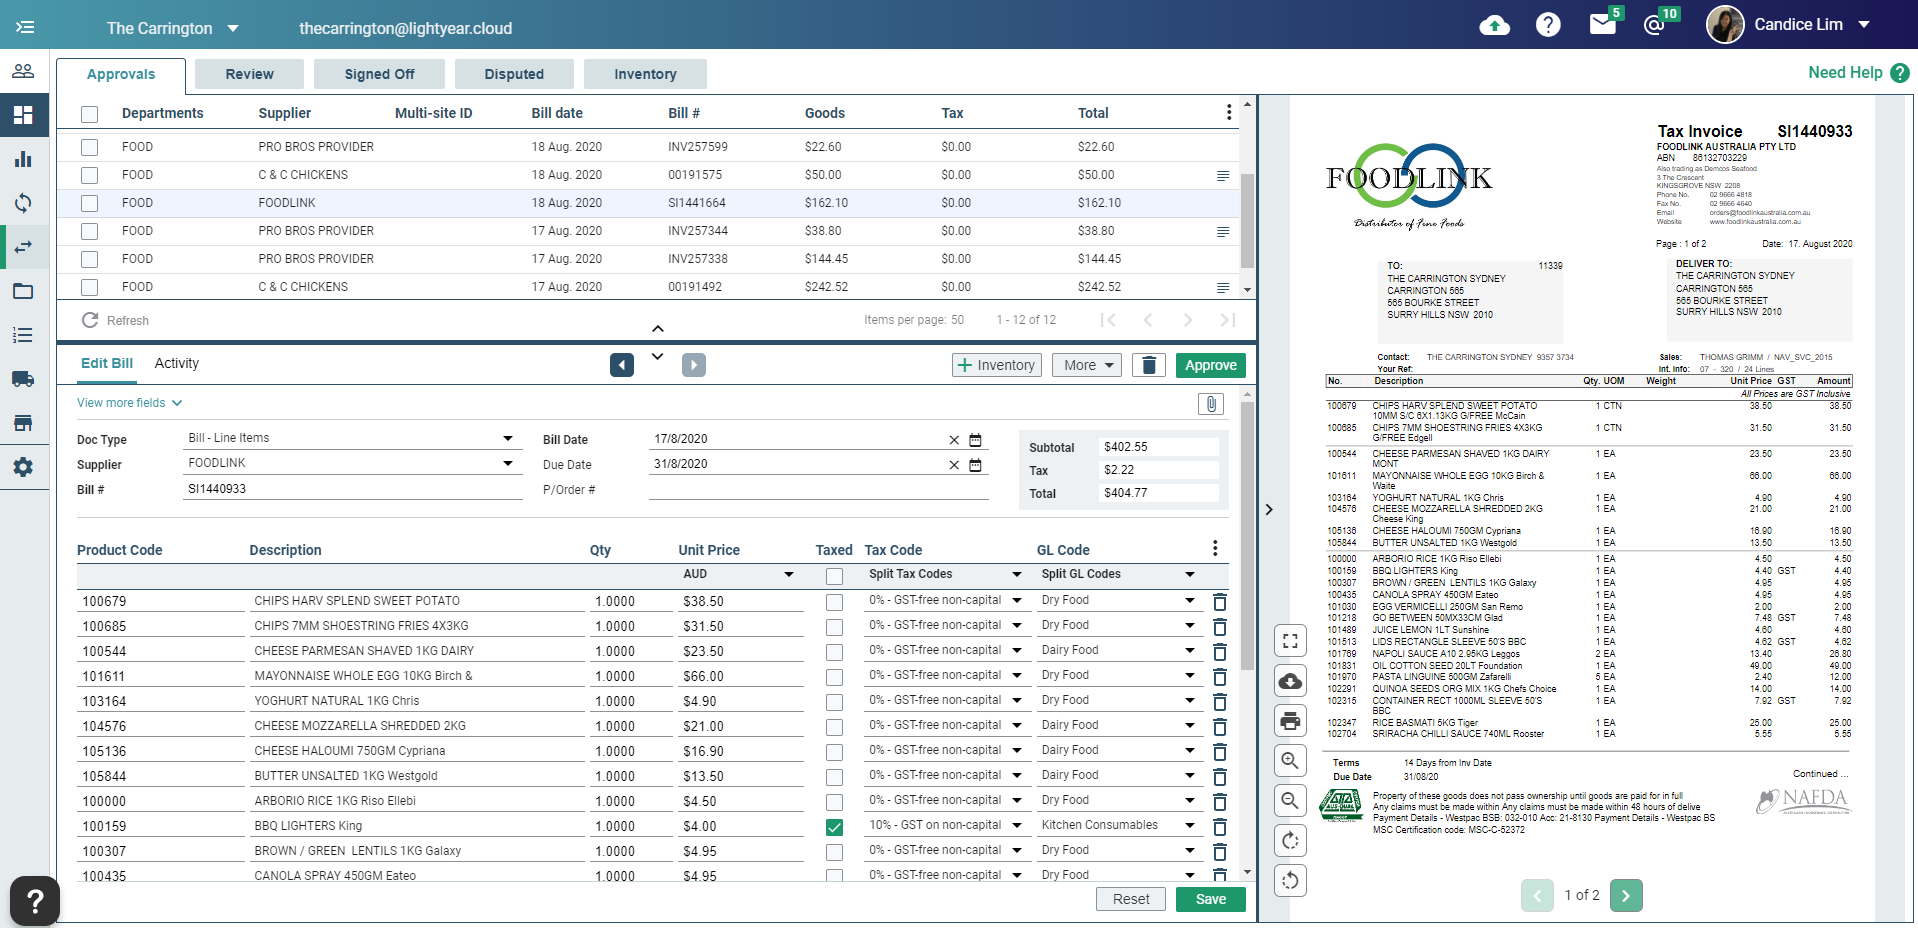Open the sync sidebar icon
Image resolution: width=1918 pixels, height=928 pixels.
[x=23, y=203]
